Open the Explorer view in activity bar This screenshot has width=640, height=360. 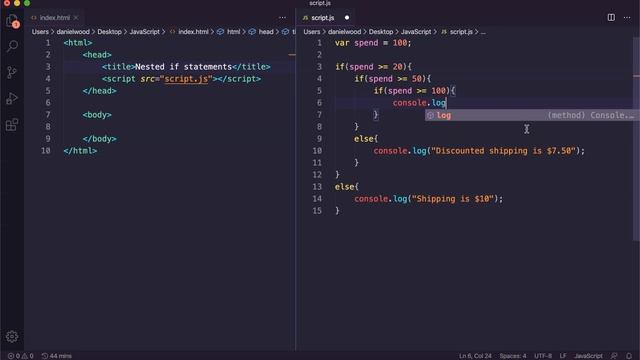[x=12, y=21]
